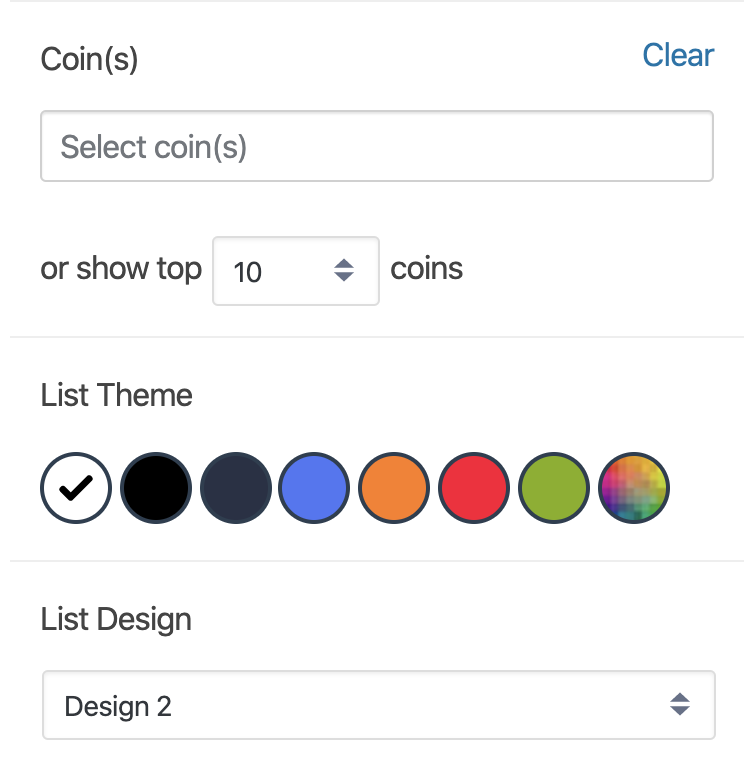
Task: Click the List Theme section heading
Action: click(116, 395)
